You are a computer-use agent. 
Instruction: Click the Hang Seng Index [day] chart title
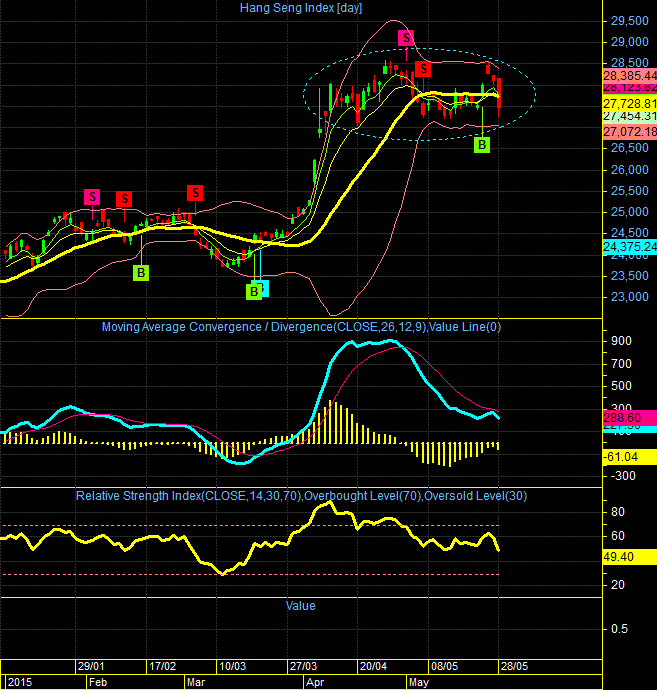pos(301,8)
